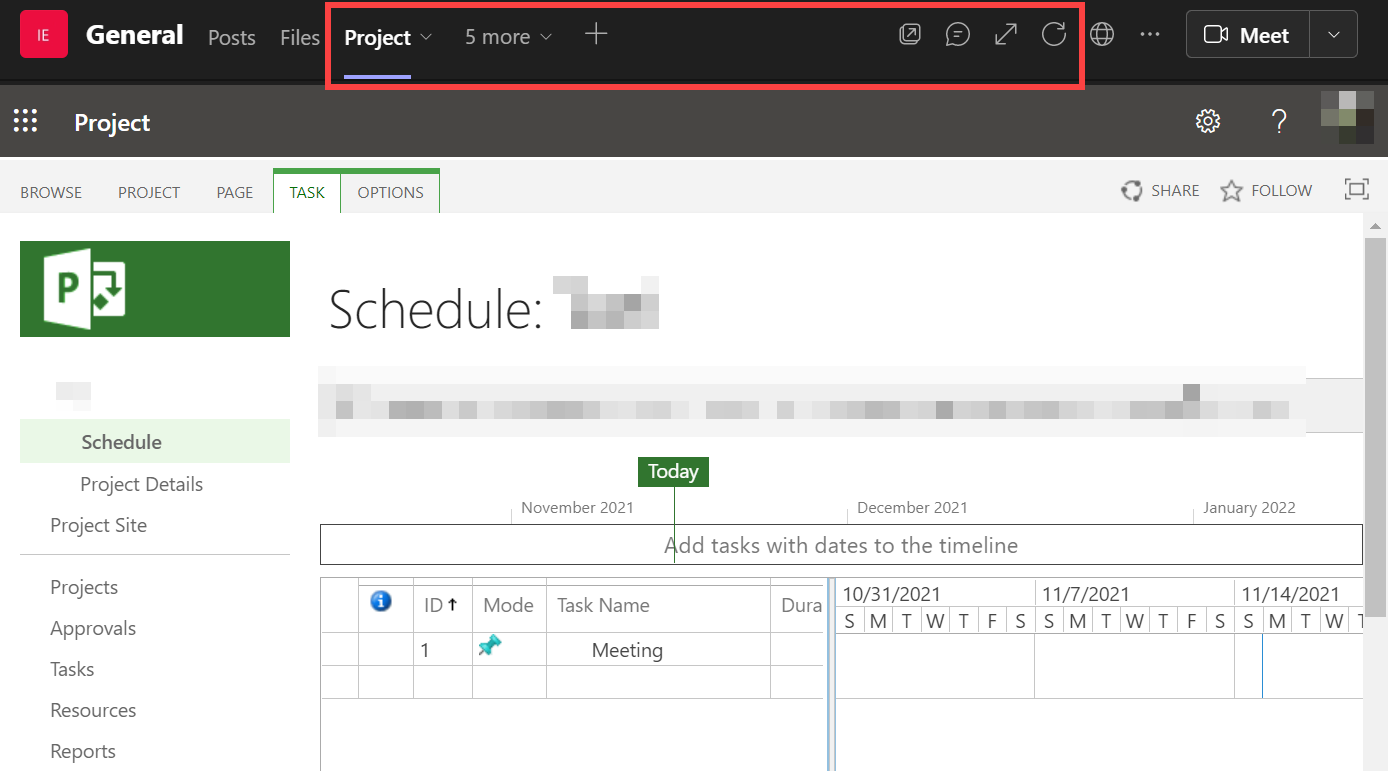Viewport: 1388px width, 771px height.
Task: Open the tab conversation chat icon
Action: [x=957, y=35]
